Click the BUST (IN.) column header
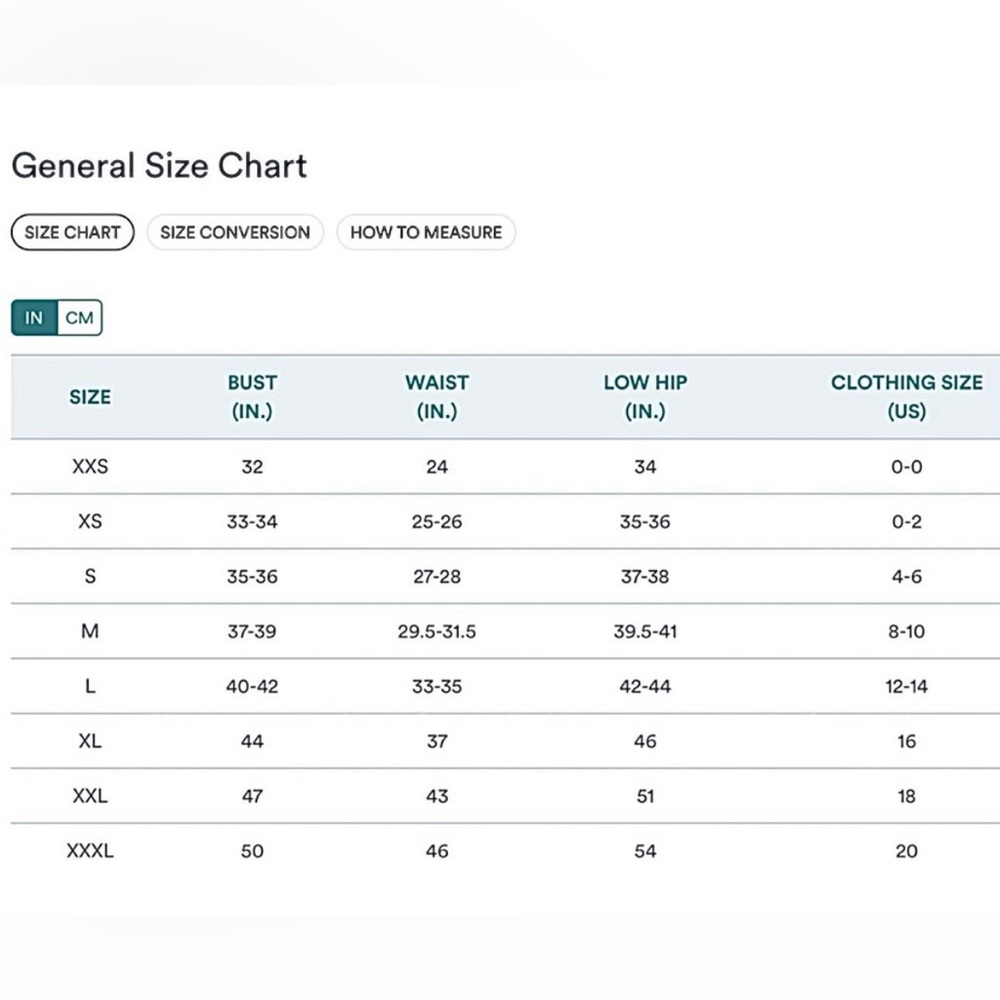 click(x=252, y=397)
